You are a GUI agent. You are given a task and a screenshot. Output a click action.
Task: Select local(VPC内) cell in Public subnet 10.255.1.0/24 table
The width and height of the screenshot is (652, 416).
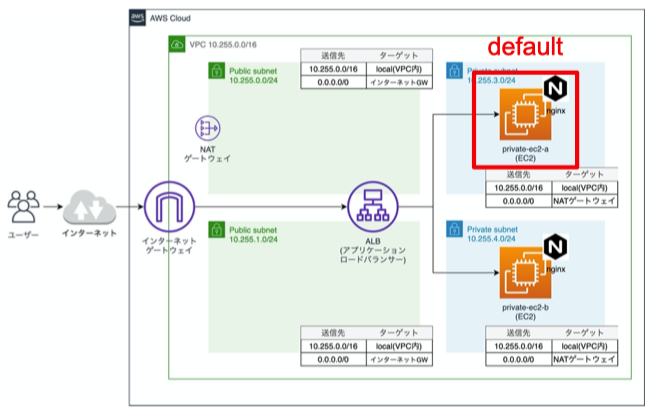tap(399, 346)
